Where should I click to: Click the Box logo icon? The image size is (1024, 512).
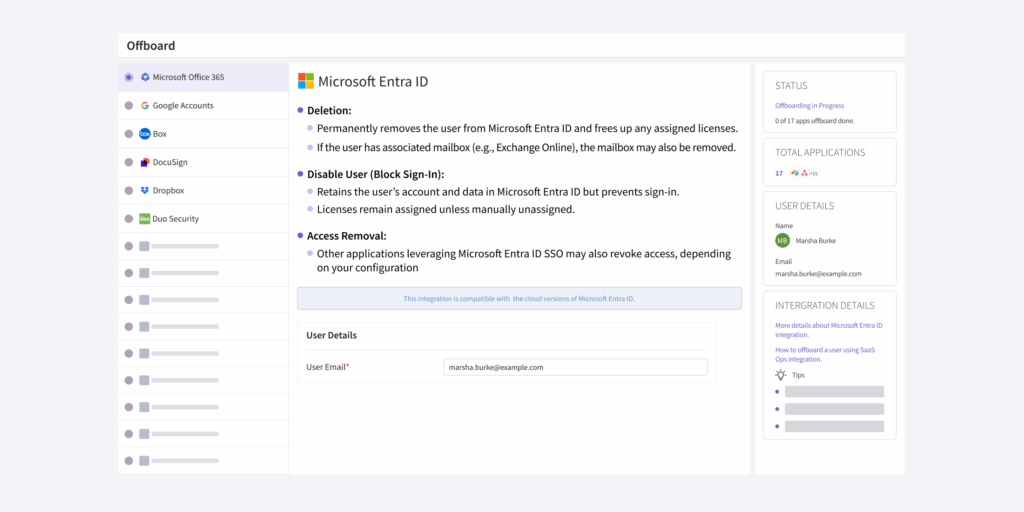[x=145, y=134]
